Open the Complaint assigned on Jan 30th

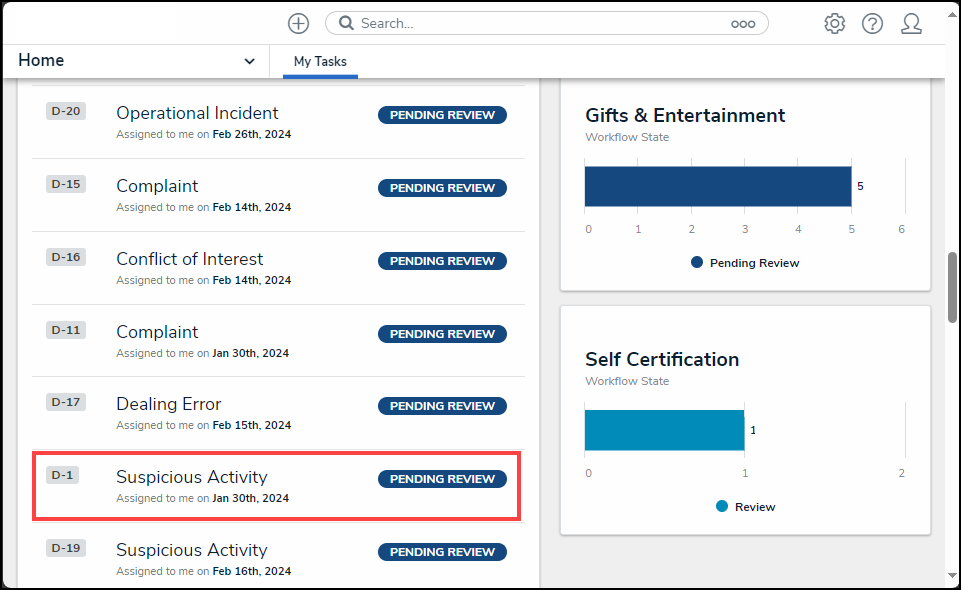[x=157, y=331]
